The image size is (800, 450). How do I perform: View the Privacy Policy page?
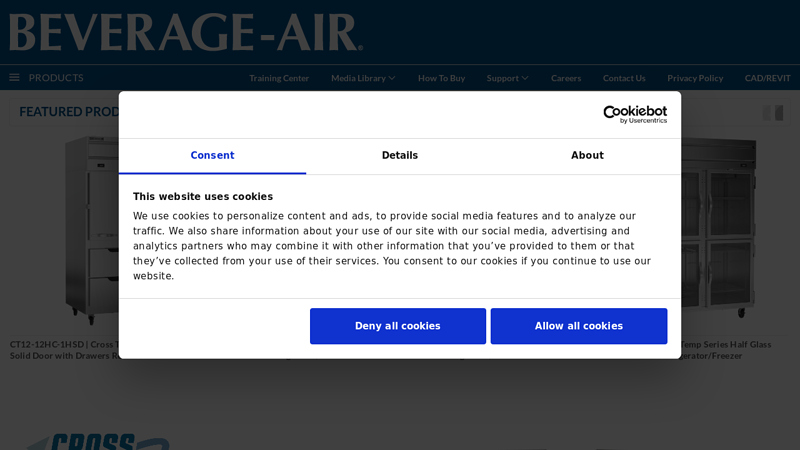coord(695,78)
